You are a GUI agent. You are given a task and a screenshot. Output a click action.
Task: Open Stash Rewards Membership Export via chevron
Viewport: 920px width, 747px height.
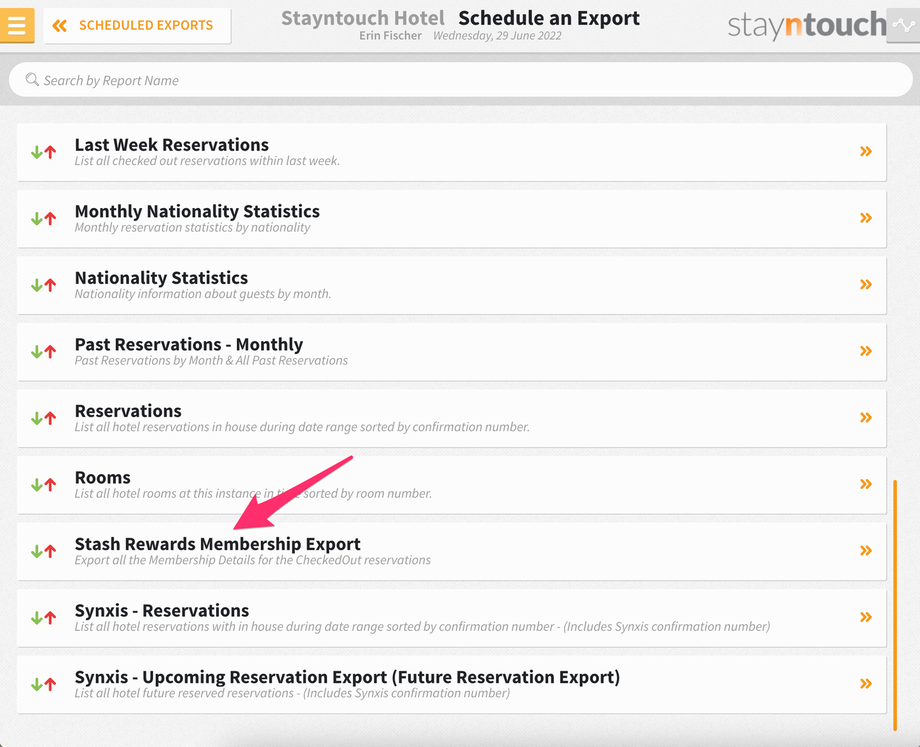point(865,550)
